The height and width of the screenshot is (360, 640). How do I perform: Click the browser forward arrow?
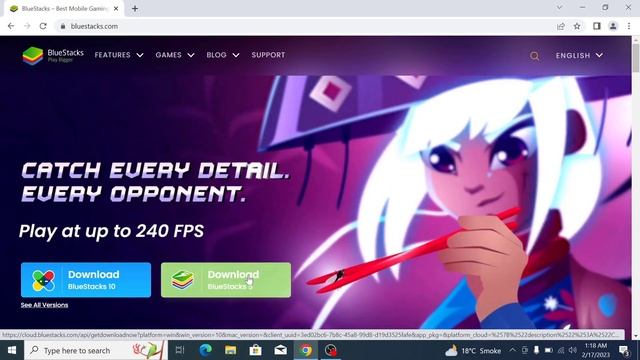click(x=27, y=26)
